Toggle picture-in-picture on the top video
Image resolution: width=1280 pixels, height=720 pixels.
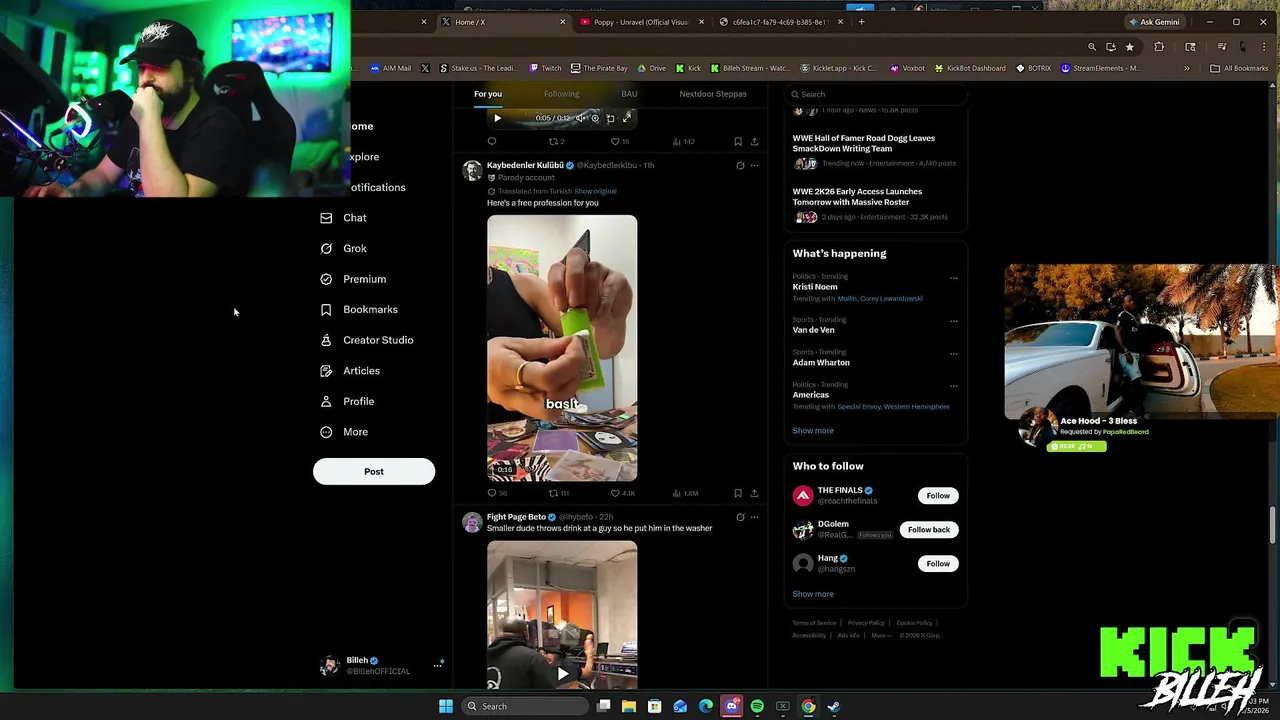pos(610,118)
